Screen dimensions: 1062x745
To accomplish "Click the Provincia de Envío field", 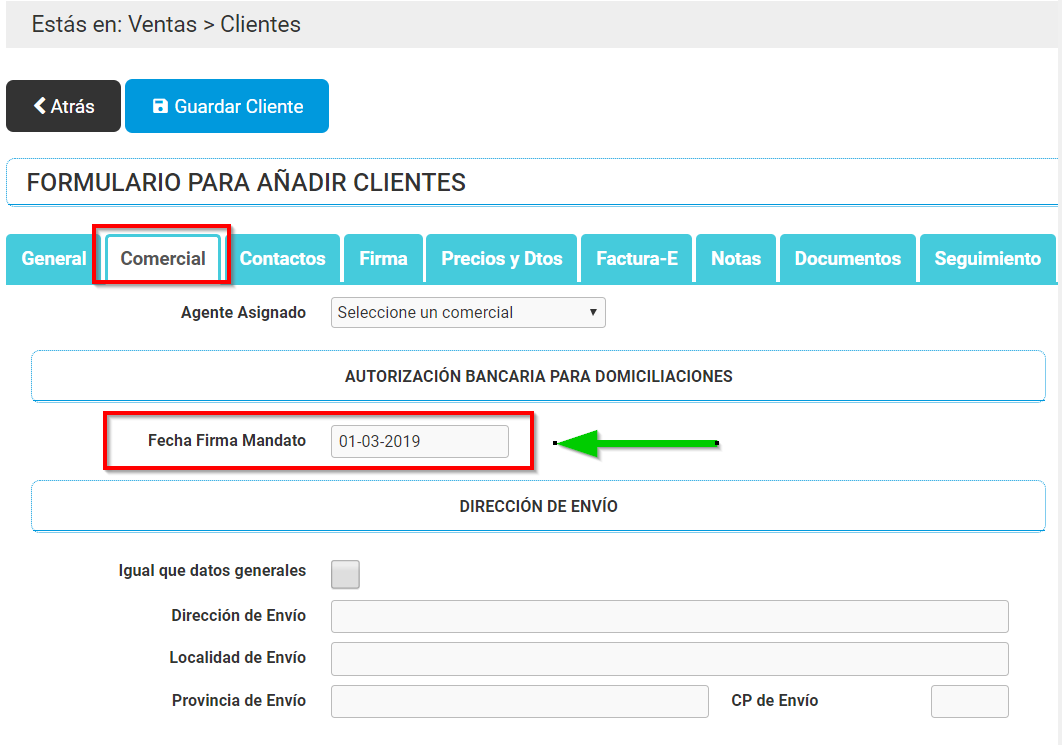I will pos(519,701).
